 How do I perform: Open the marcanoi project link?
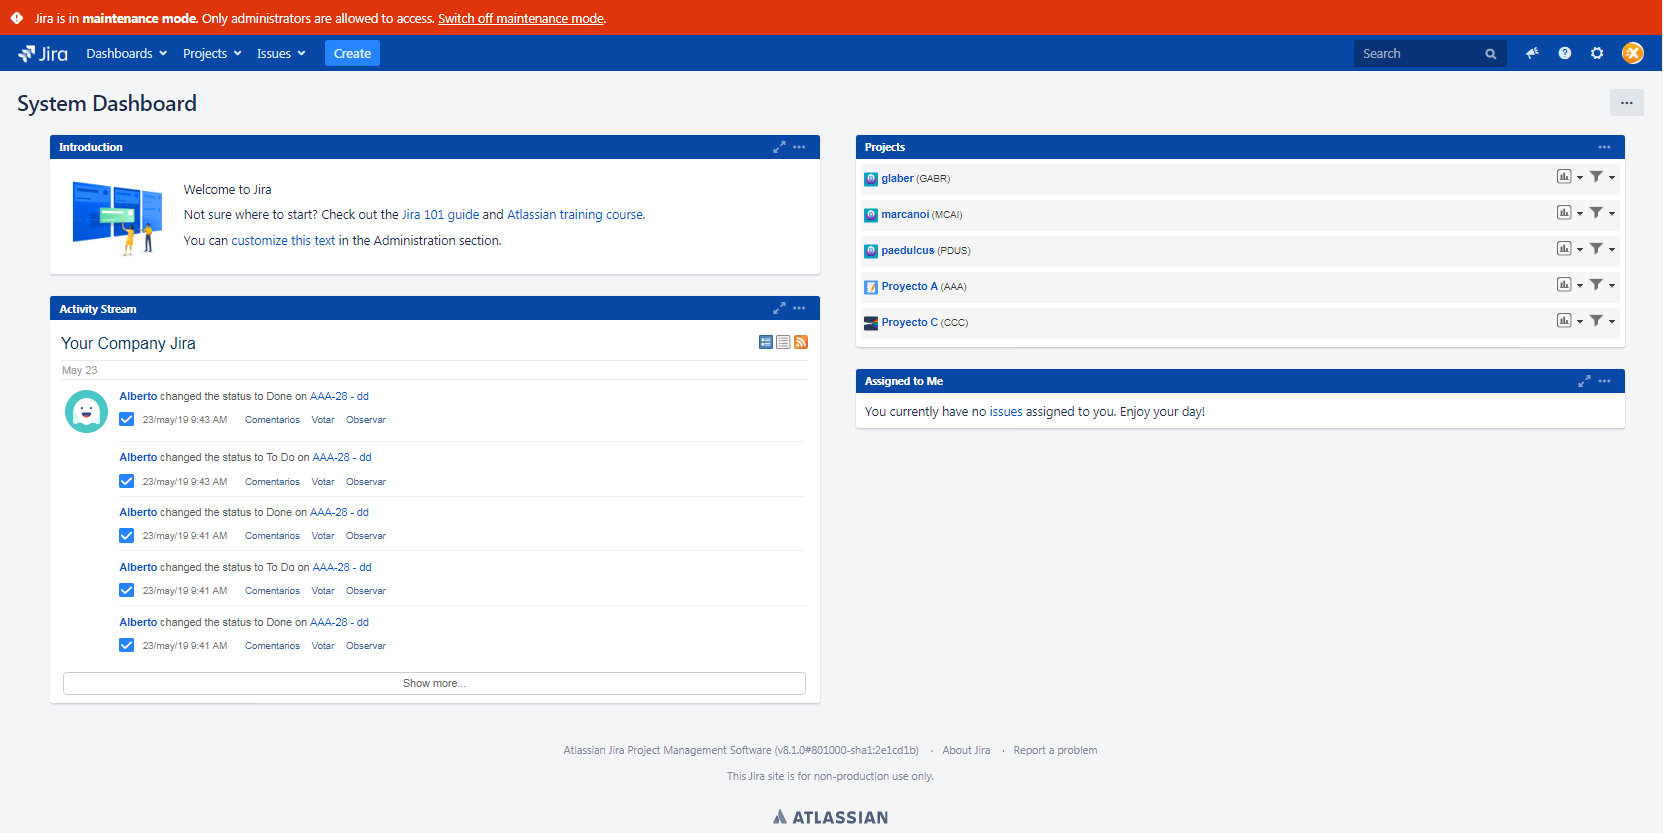(905, 214)
